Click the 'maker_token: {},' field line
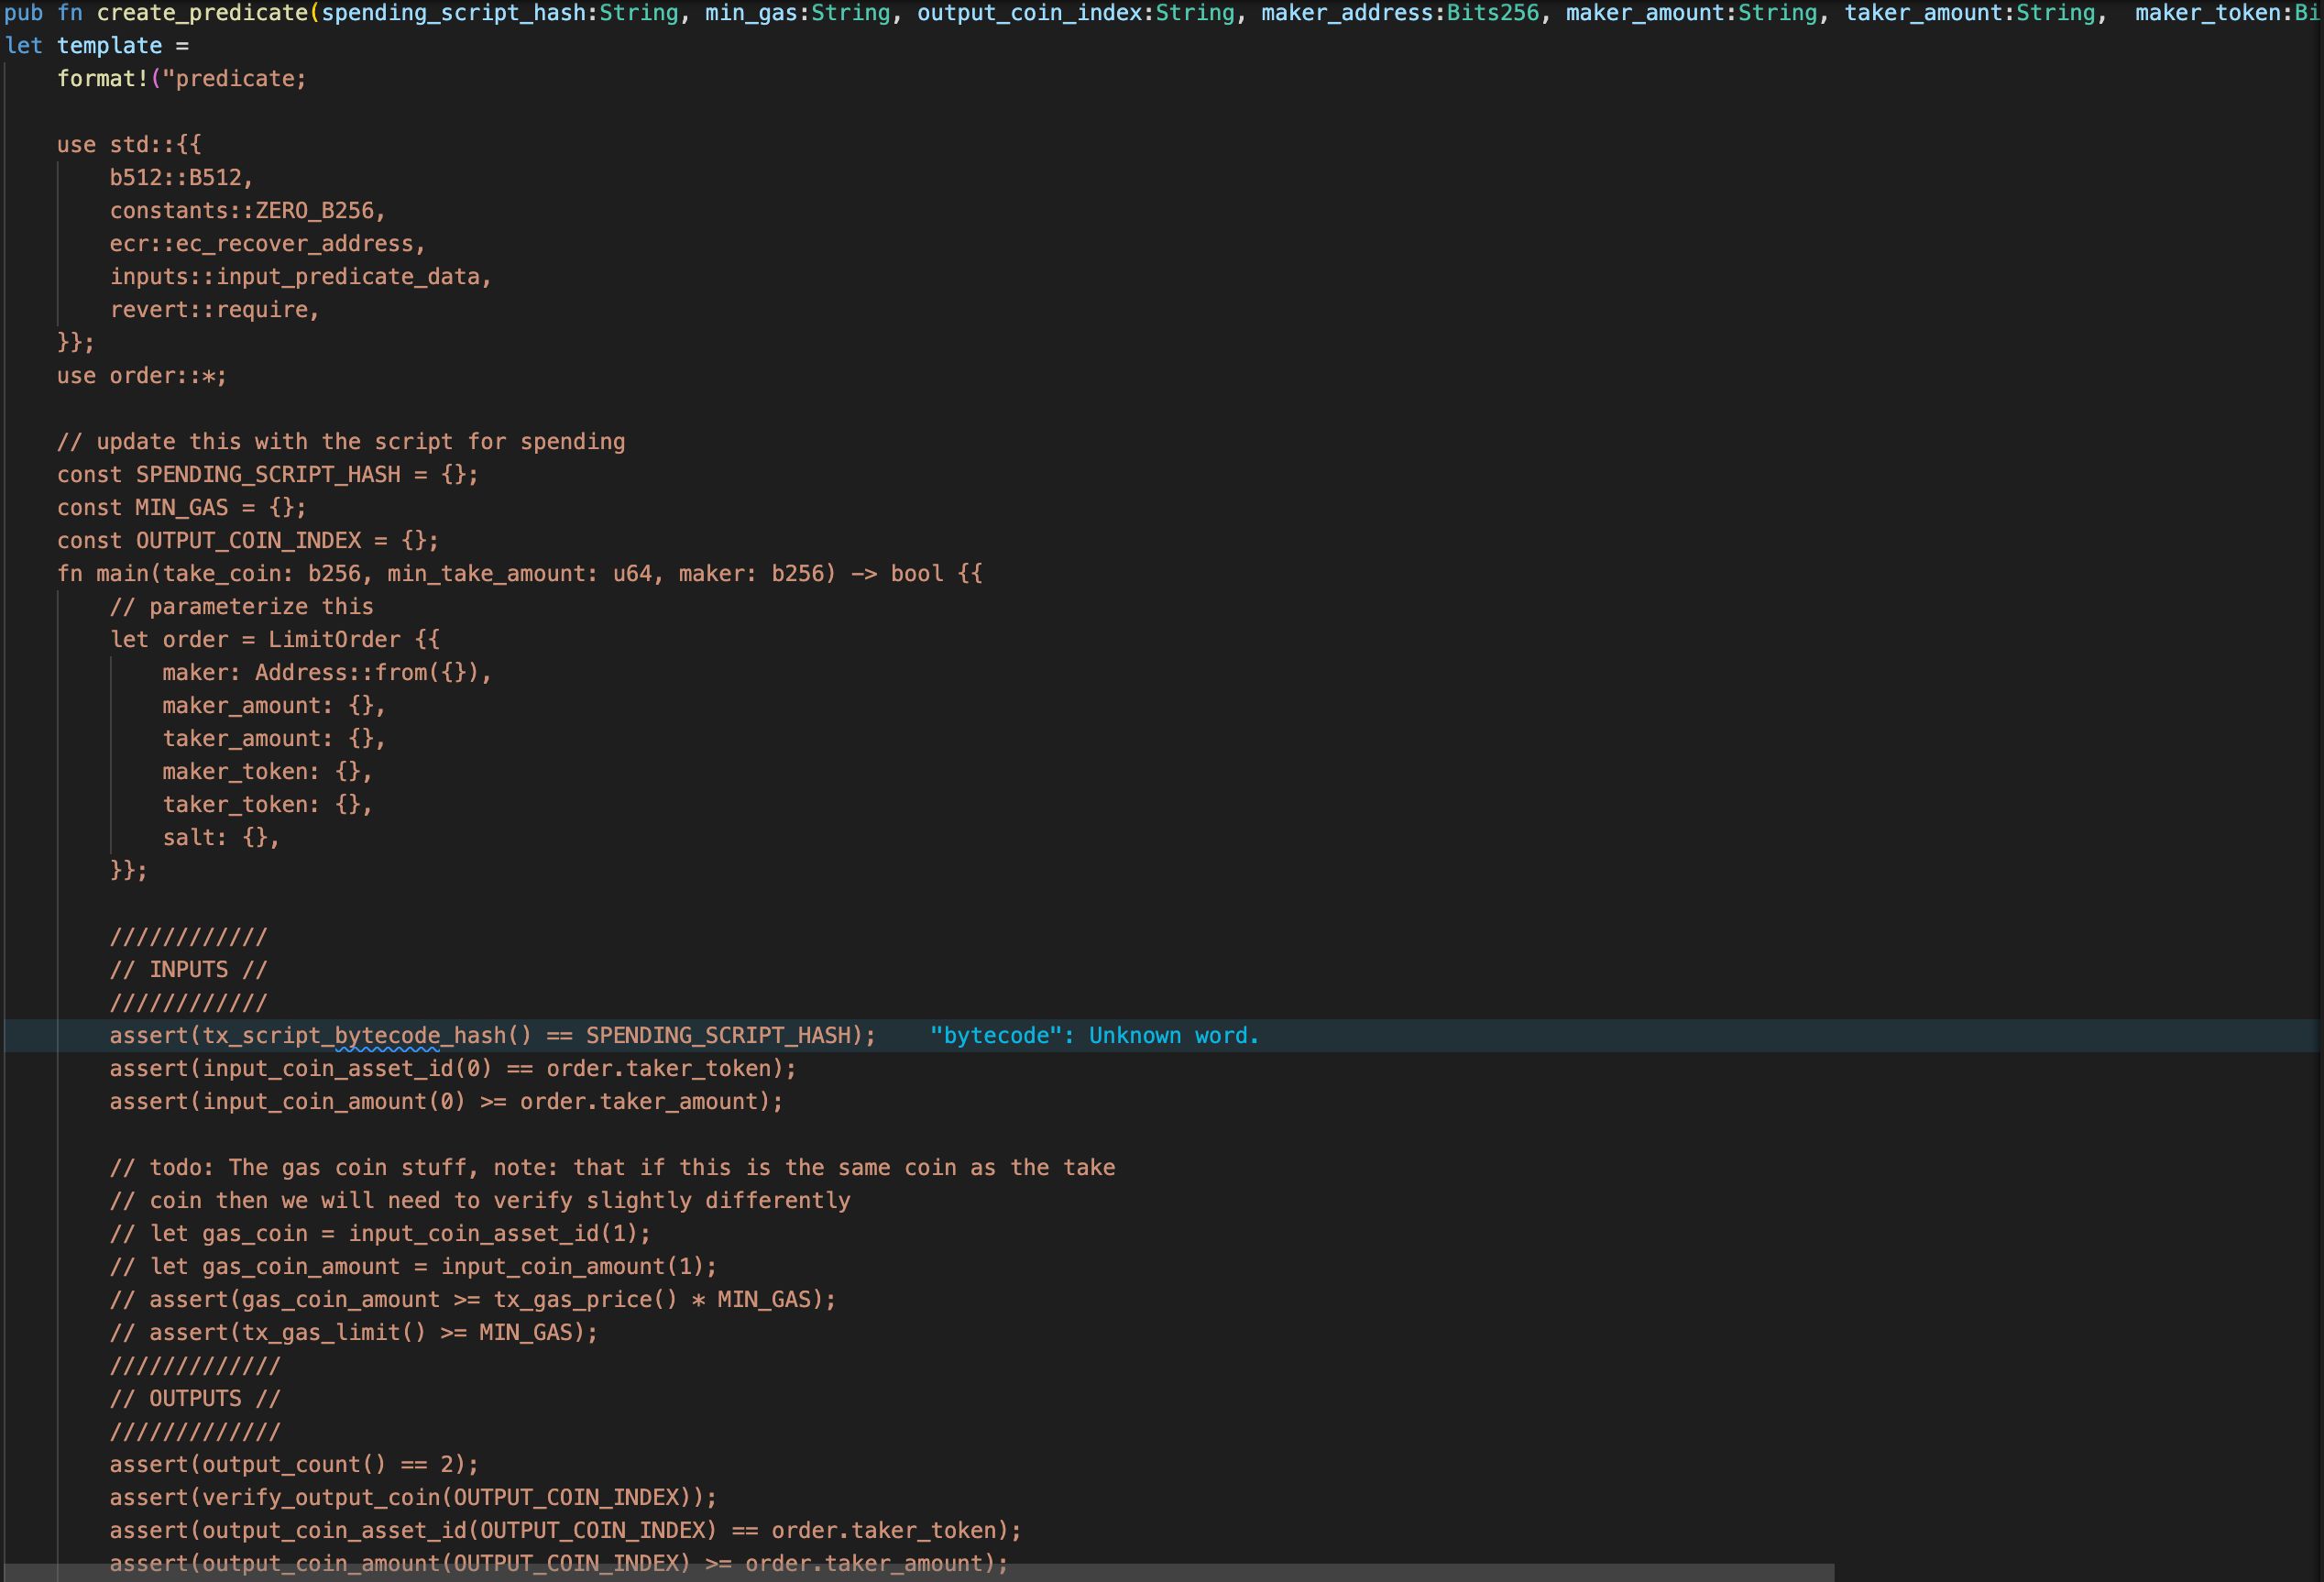 268,772
